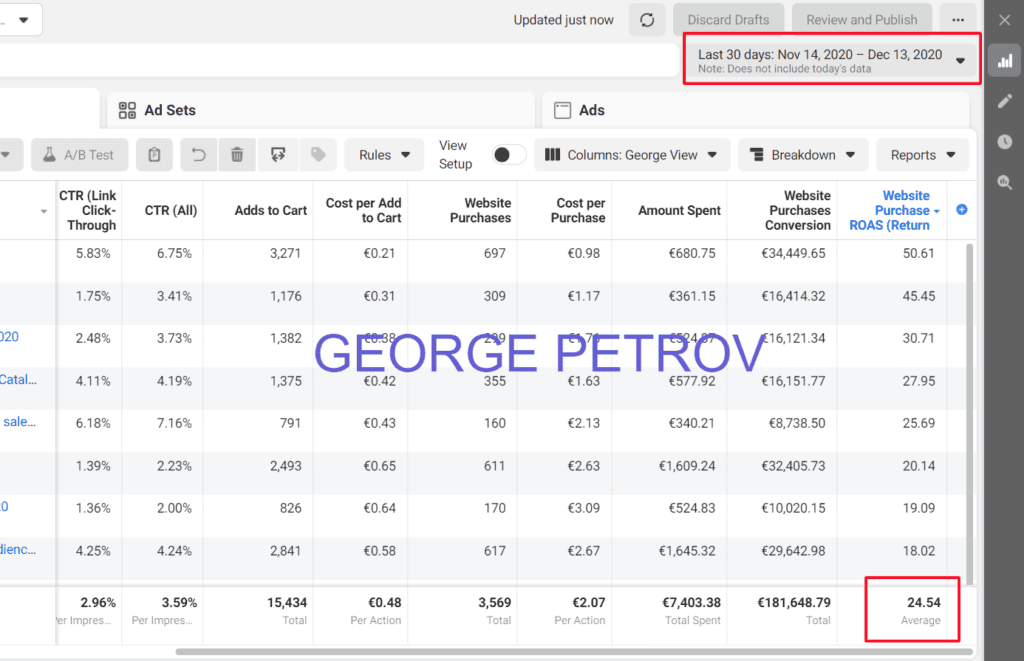Click the conversion value €8,738.50
Screen dimensions: 1024x661
pyautogui.click(x=797, y=423)
